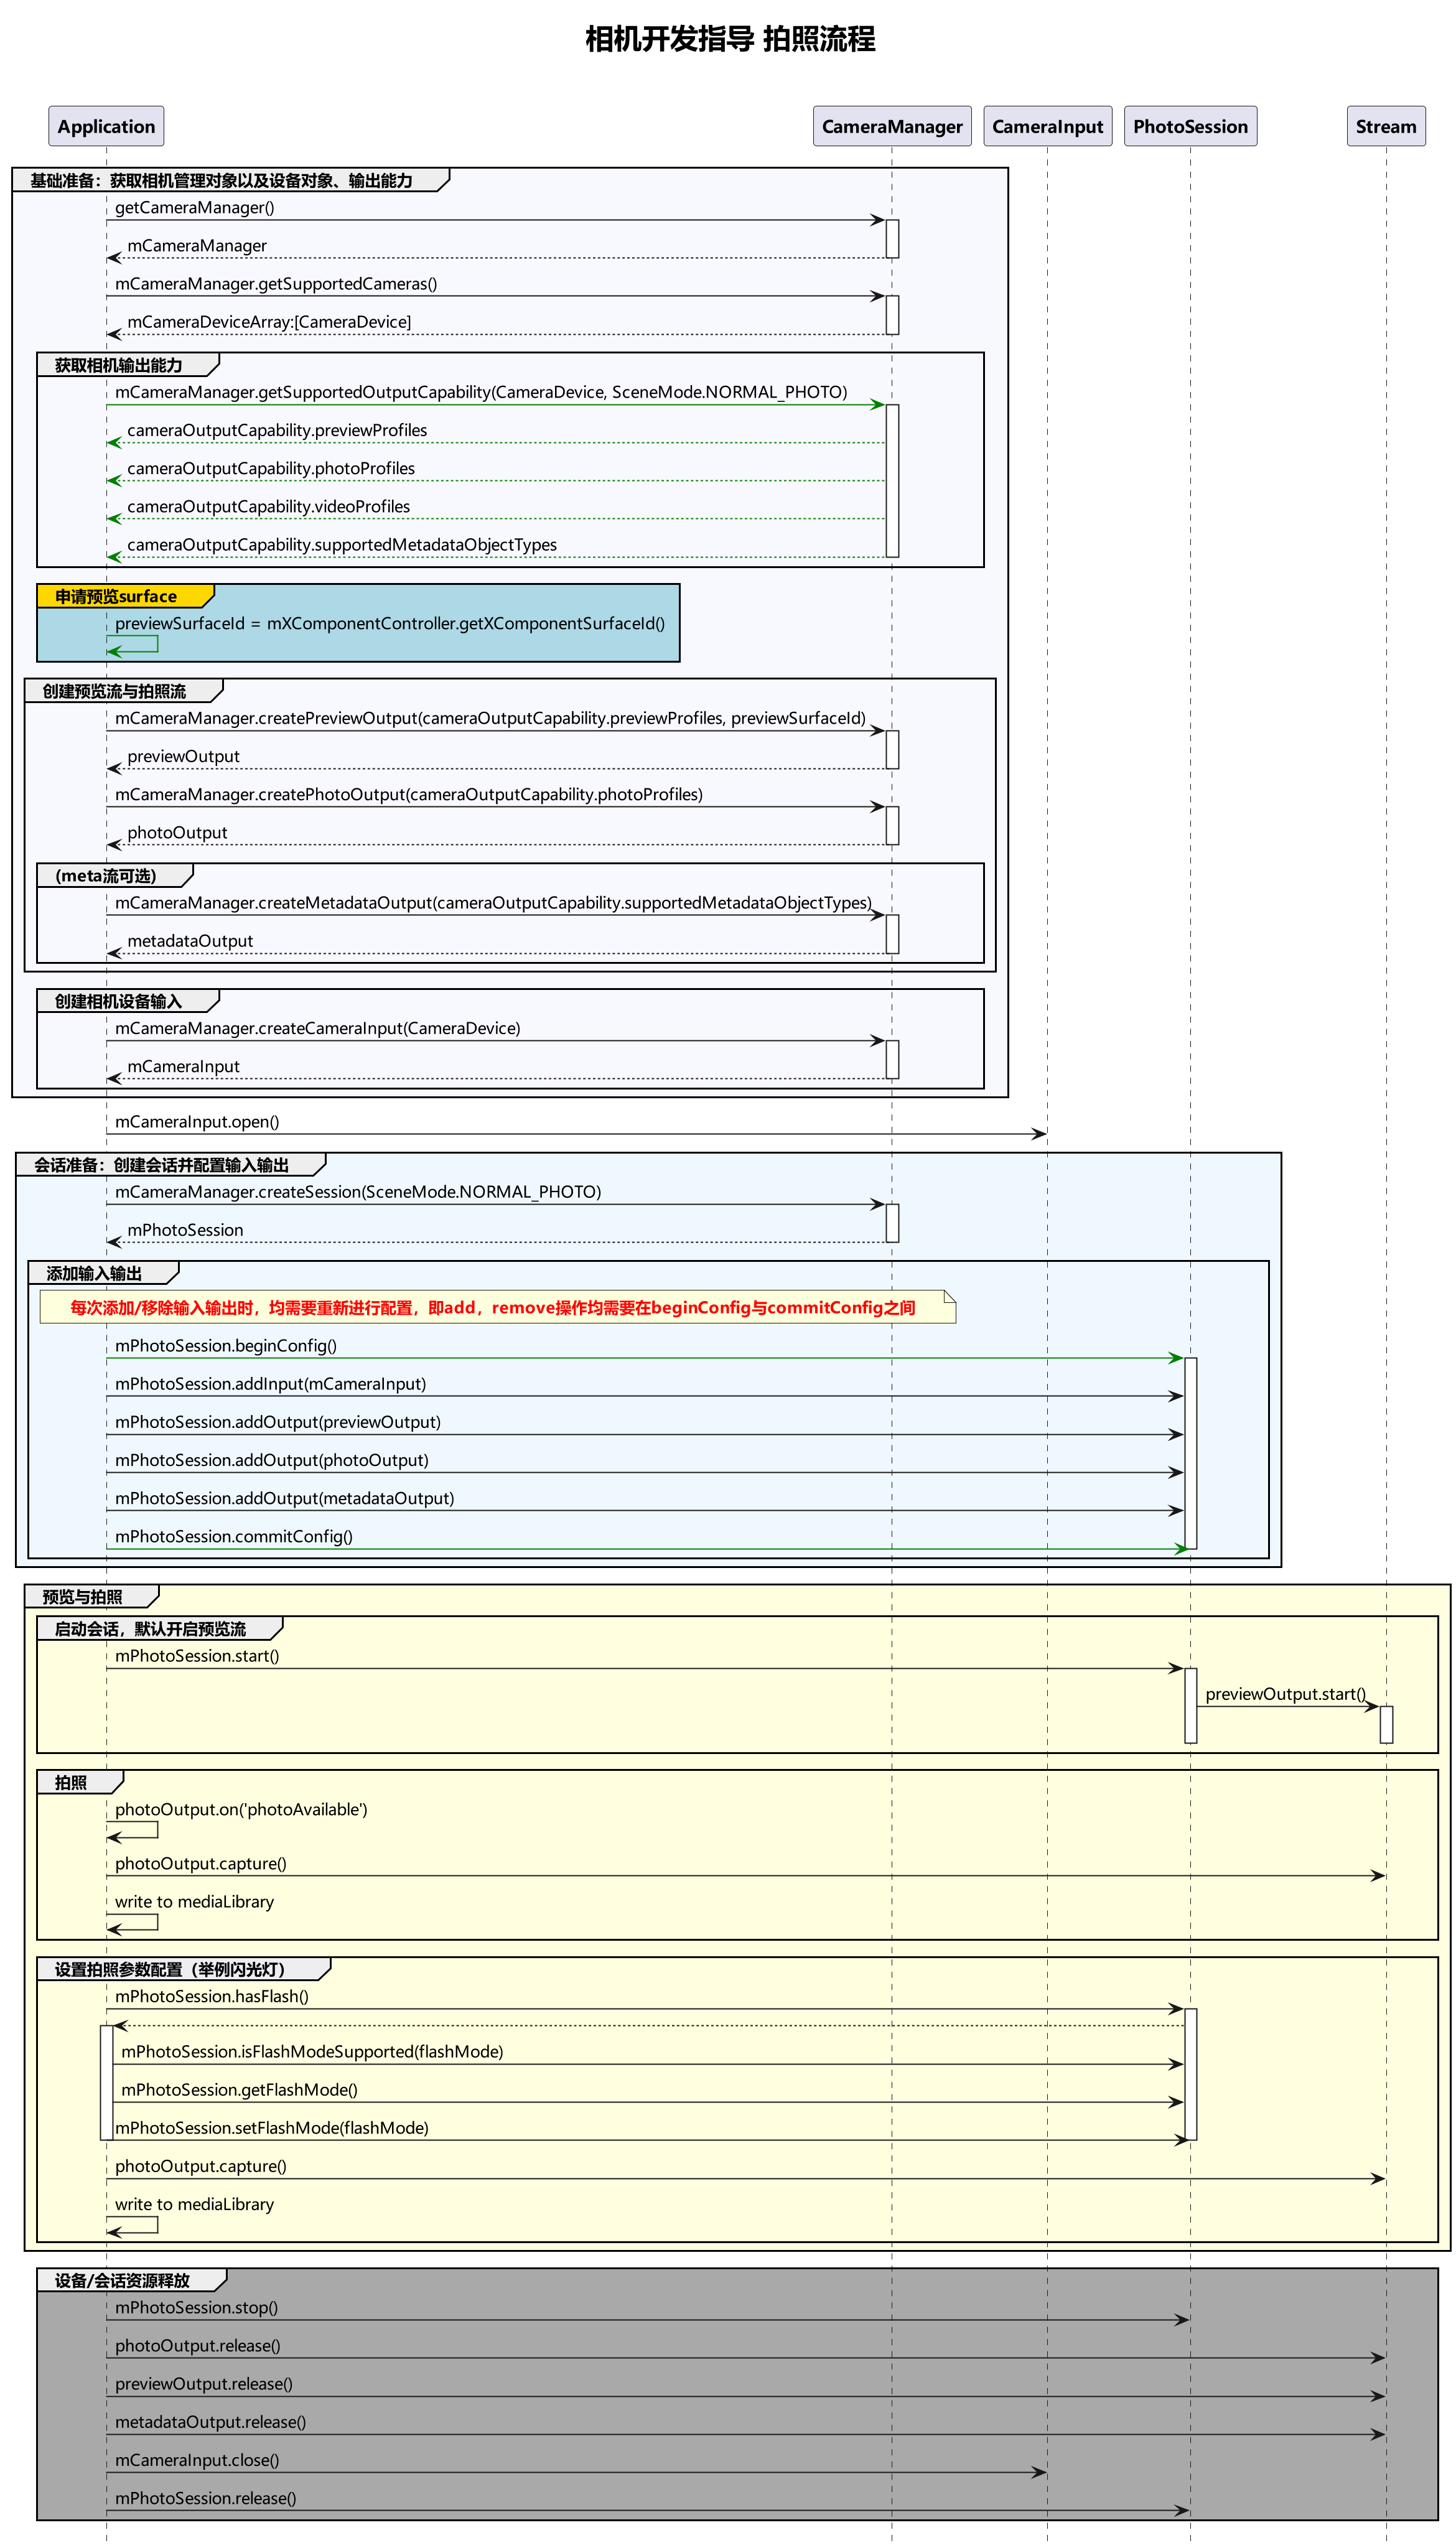Click the diagram title 相机开发指导 拍照流程
This screenshot has width=1456, height=2548.
729,40
